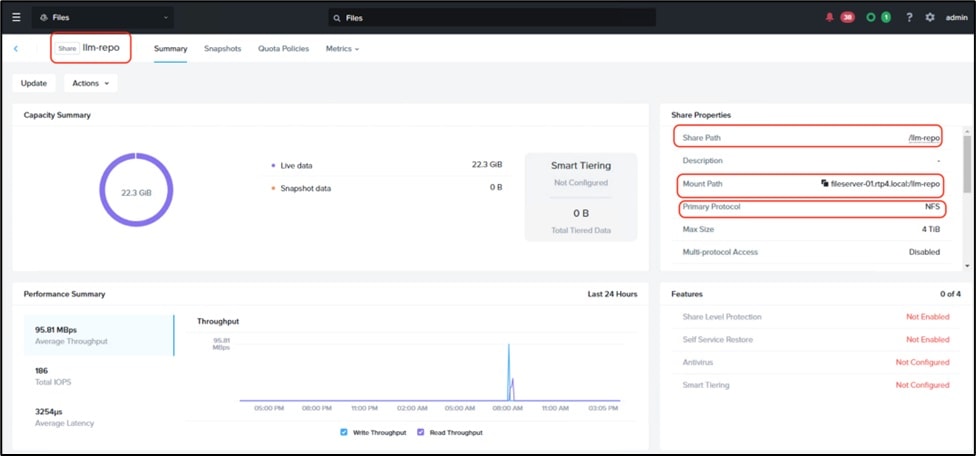Click the Description property row

[811, 161]
